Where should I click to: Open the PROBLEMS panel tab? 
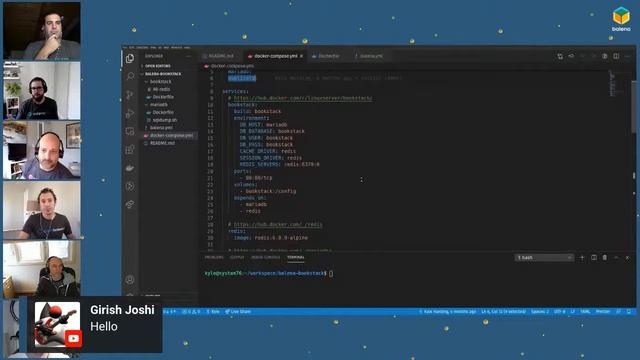(x=214, y=258)
